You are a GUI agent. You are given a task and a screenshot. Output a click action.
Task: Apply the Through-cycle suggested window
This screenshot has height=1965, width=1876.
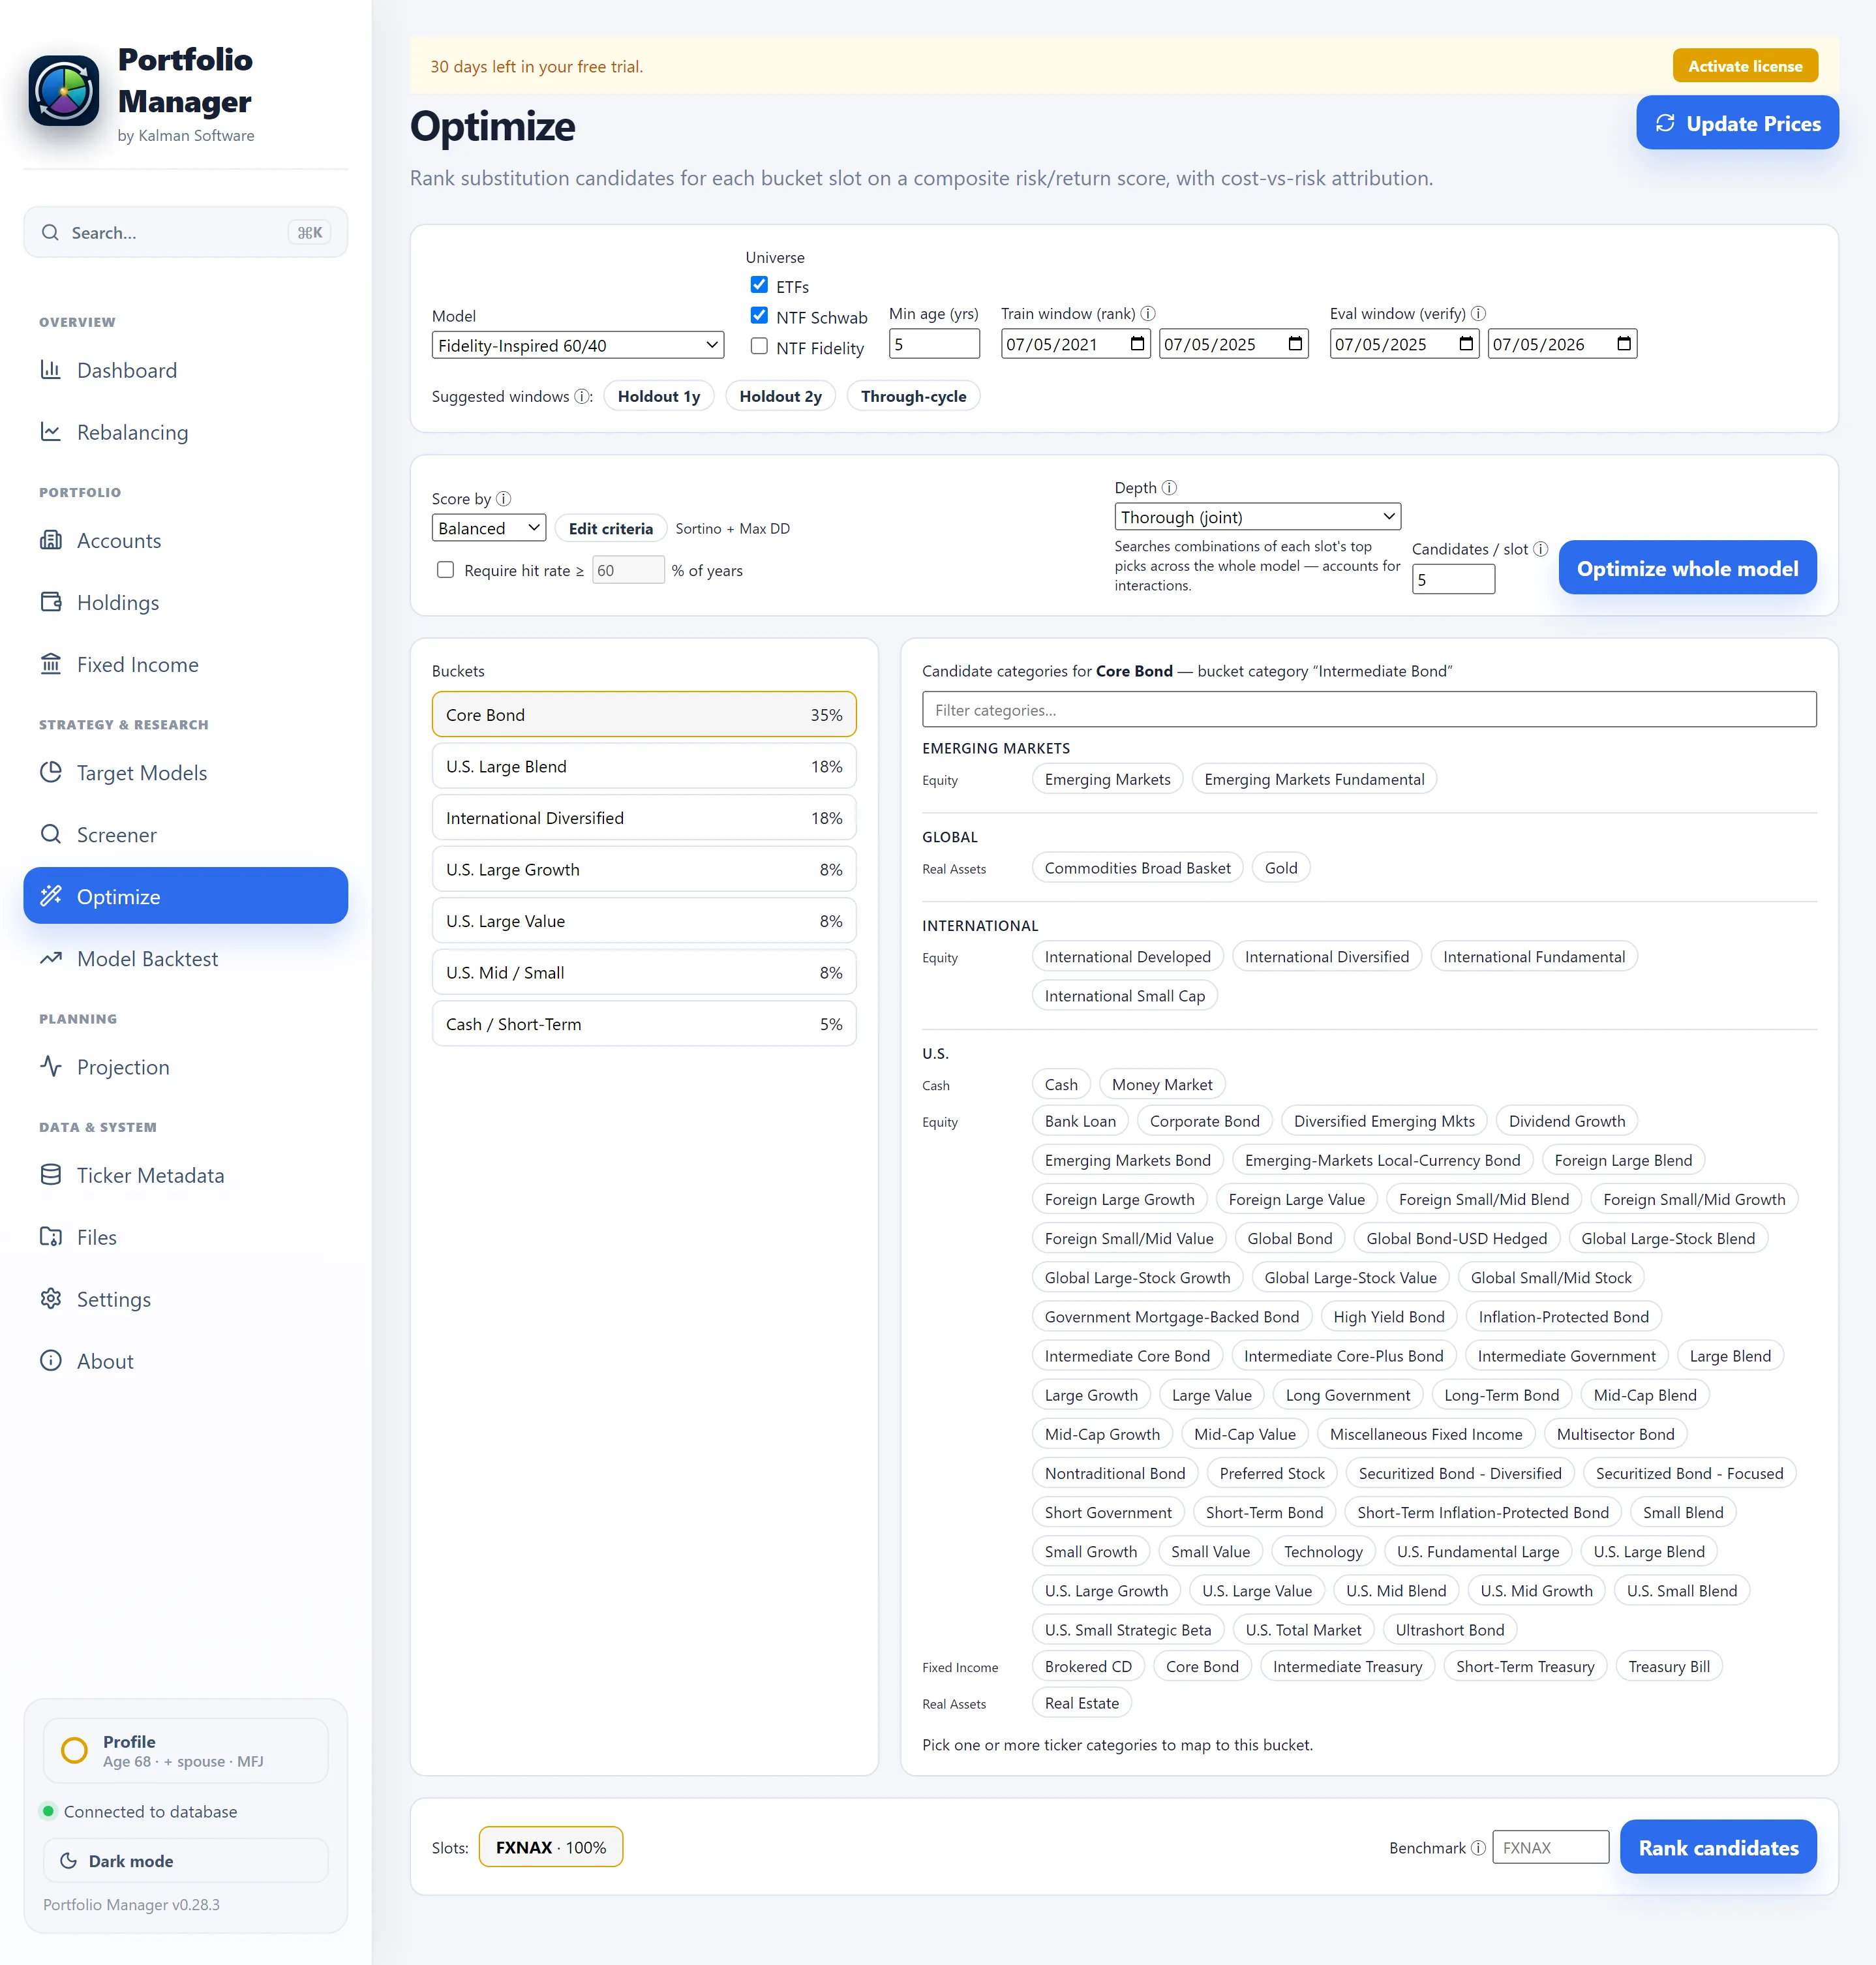(913, 396)
